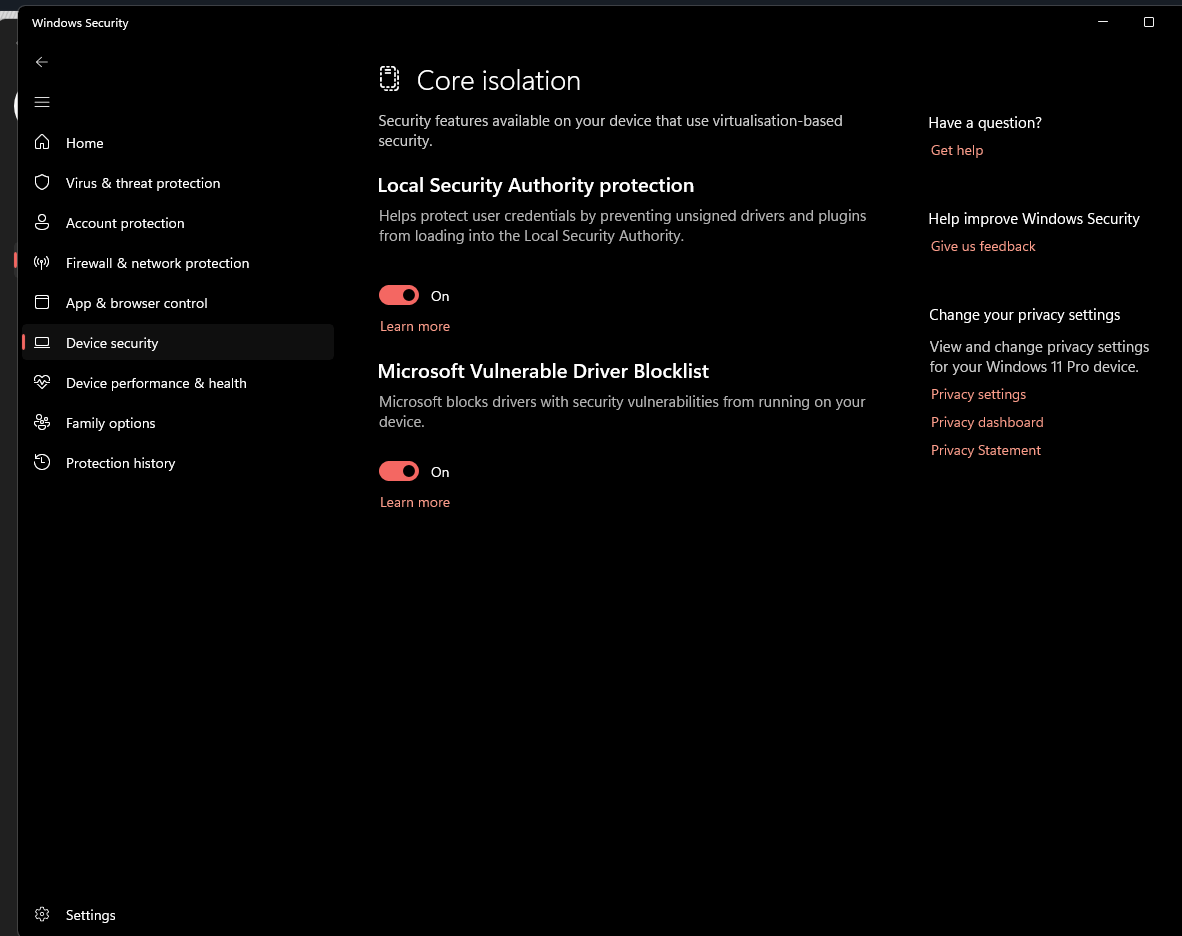Viewport: 1182px width, 936px height.
Task: Disable Microsoft Vulnerable Driver Blocklist toggle
Action: [x=399, y=471]
